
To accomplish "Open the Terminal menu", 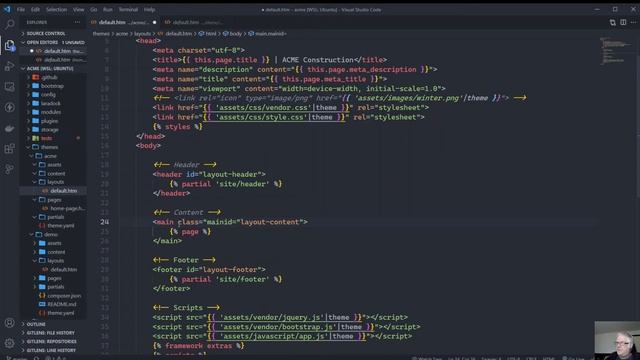I will point(128,9).
